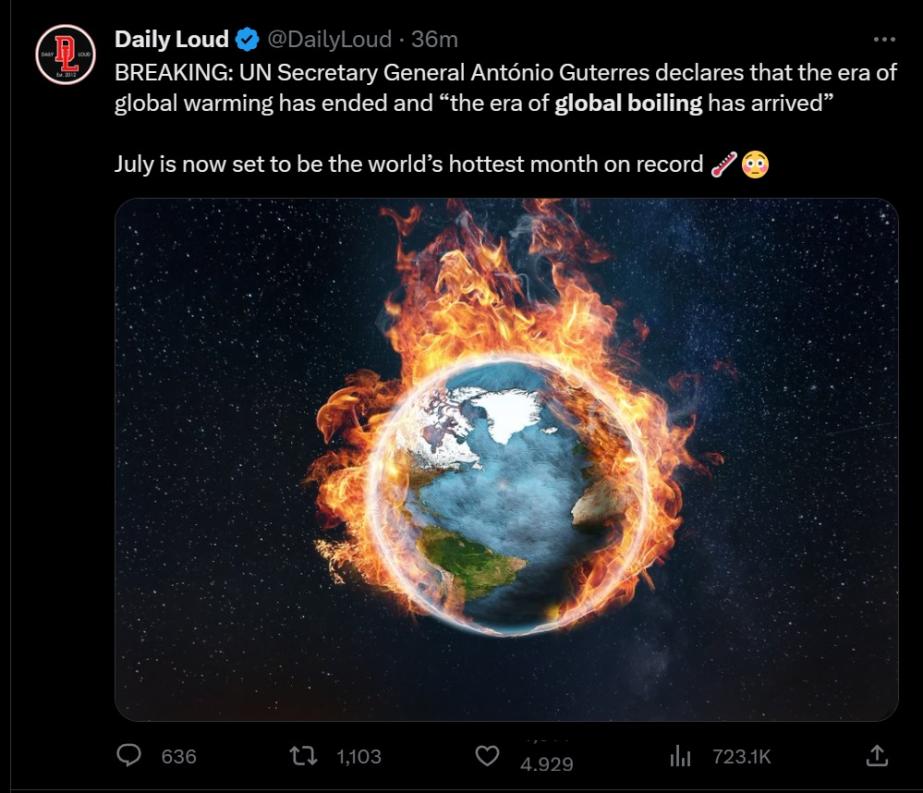
Task: Click the 4,929 likes count
Action: pos(546,764)
